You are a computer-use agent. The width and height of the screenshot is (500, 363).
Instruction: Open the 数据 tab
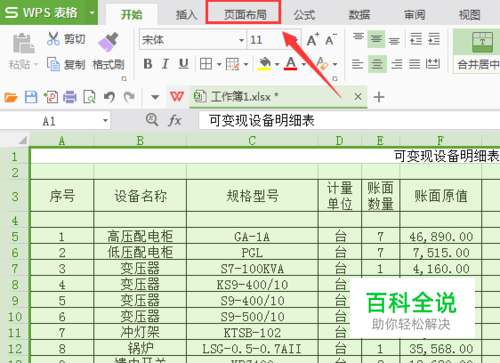coord(359,15)
